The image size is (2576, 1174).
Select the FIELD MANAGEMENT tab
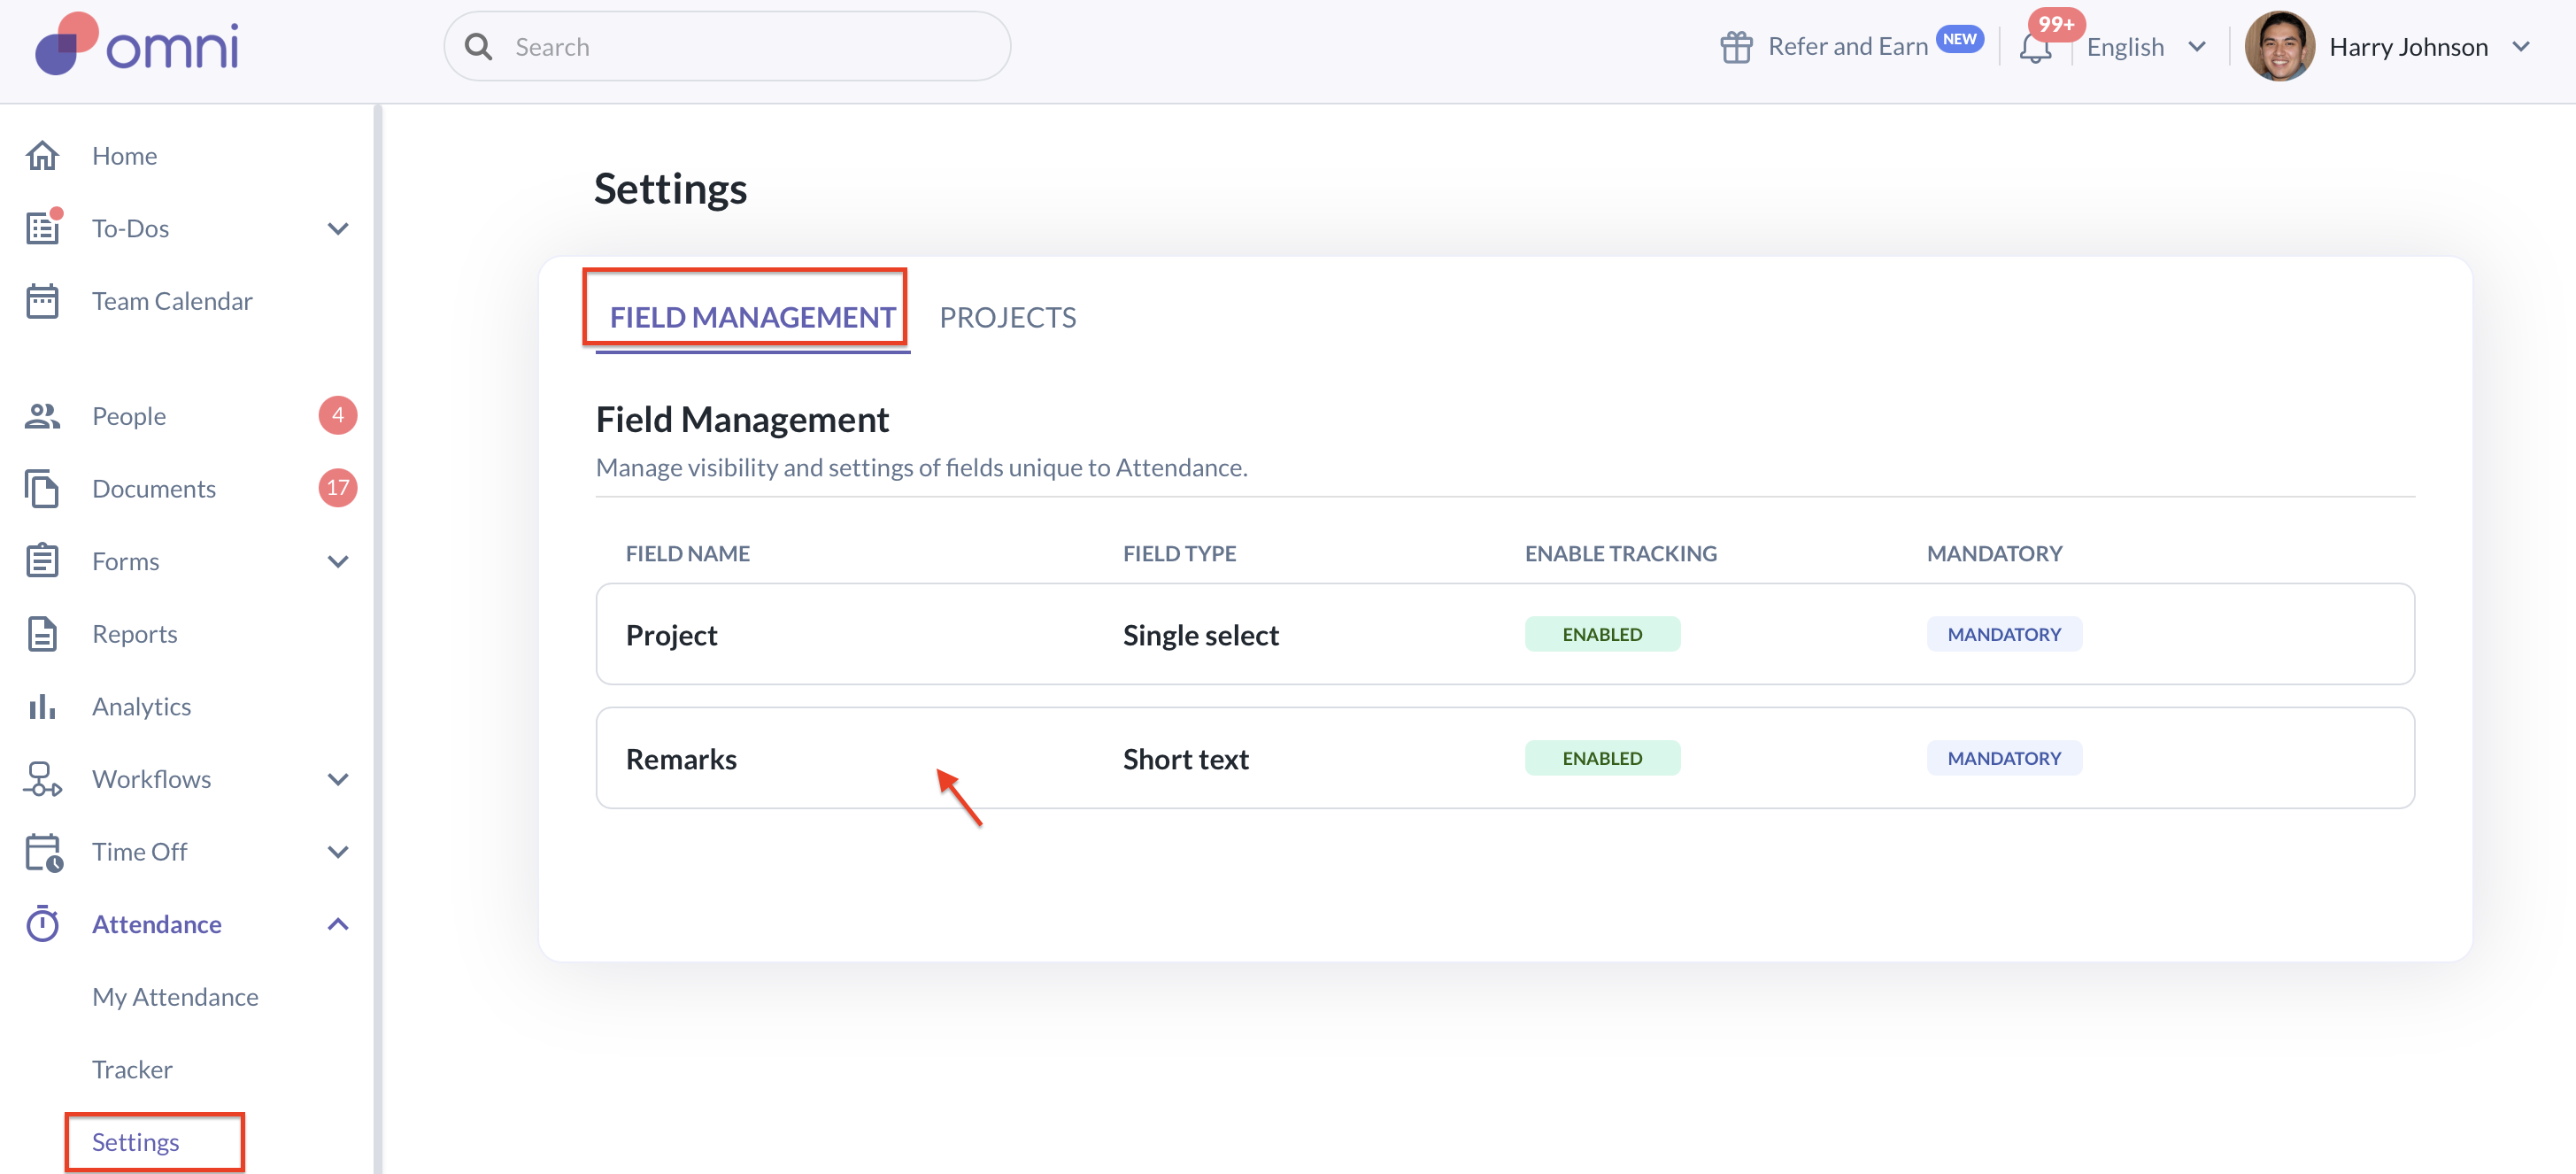[x=752, y=318]
